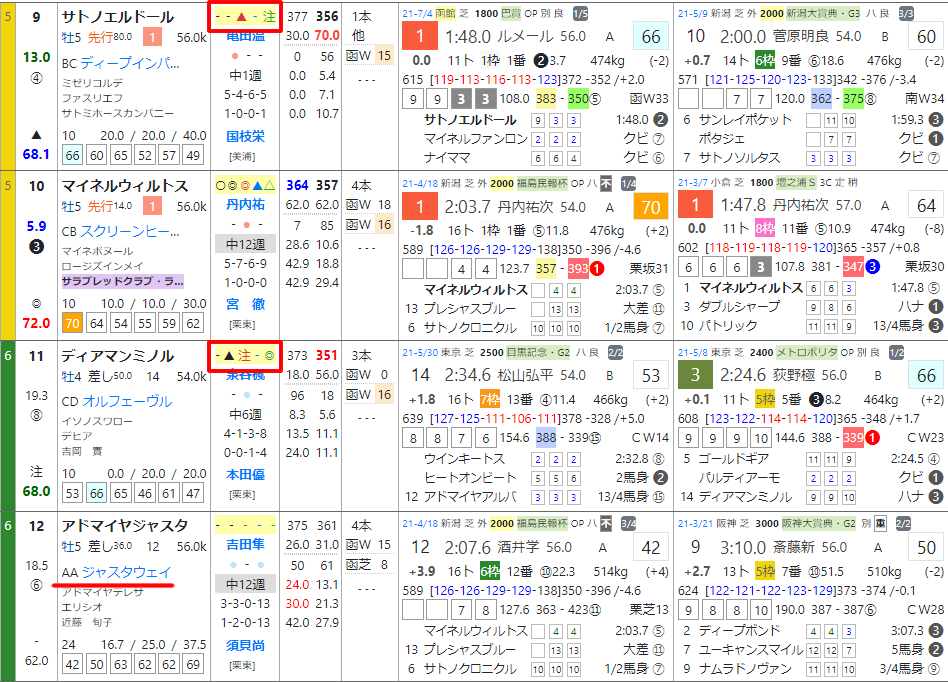Screen dimensions: 948x682
Task: Click training note 栗芝13
Action: tap(649, 609)
